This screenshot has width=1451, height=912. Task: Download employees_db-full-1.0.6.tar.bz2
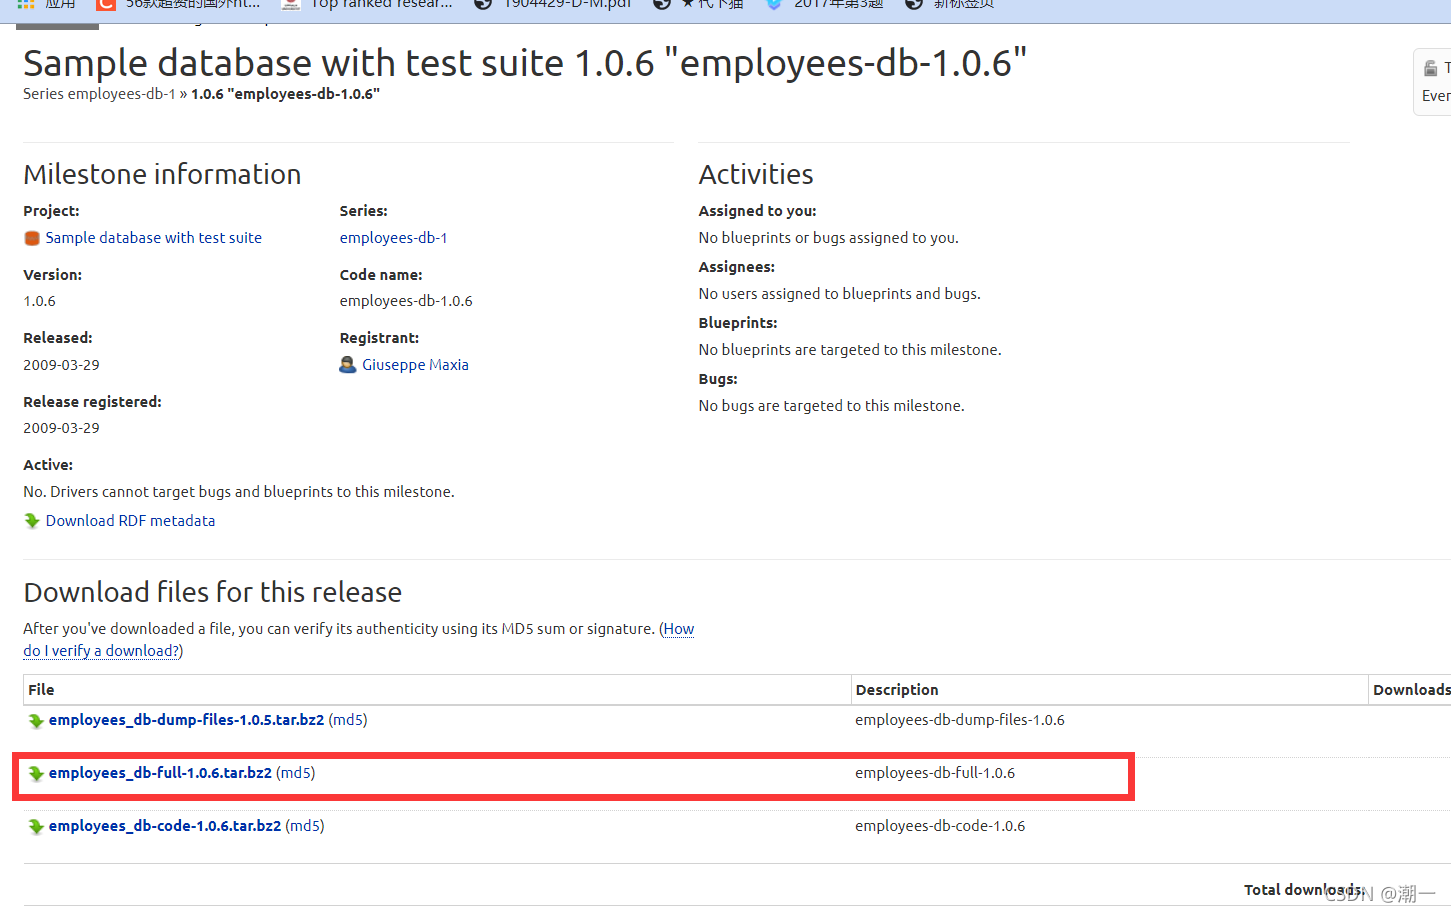(x=160, y=773)
